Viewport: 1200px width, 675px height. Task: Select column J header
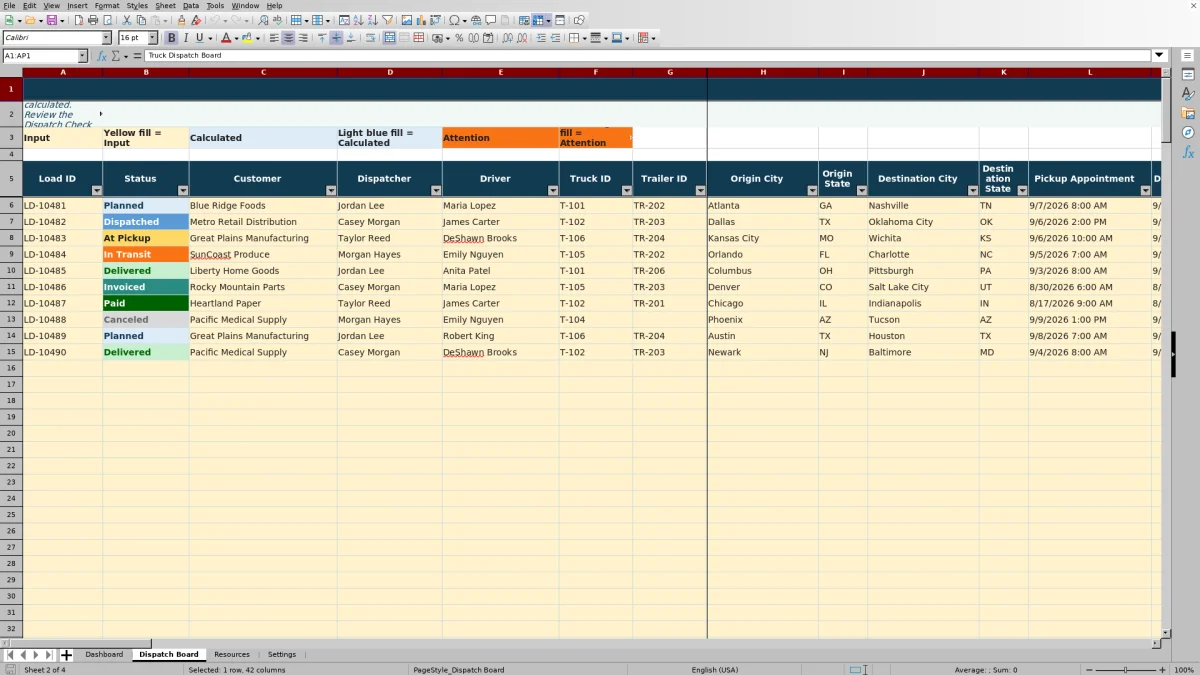pyautogui.click(x=923, y=73)
